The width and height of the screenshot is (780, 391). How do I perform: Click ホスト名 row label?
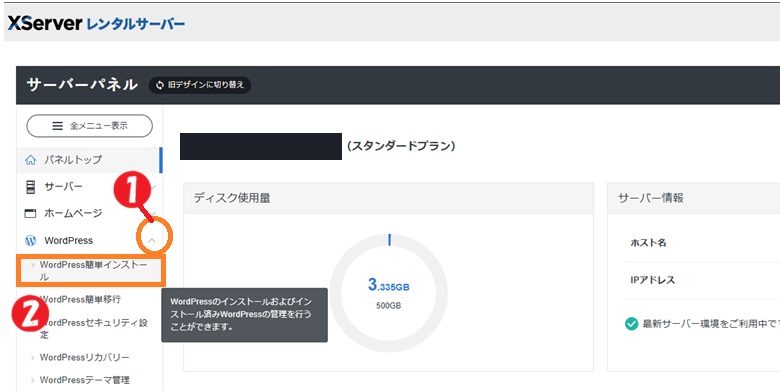tap(648, 243)
